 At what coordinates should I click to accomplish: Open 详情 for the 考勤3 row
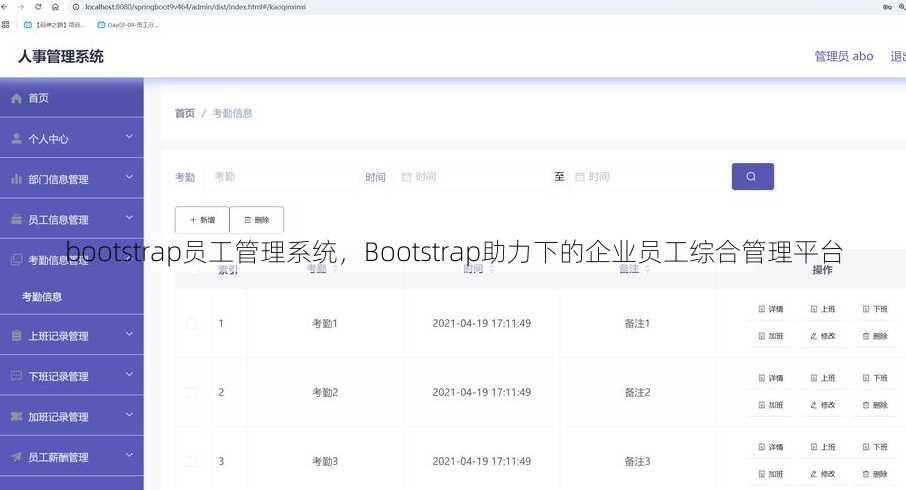(x=770, y=447)
